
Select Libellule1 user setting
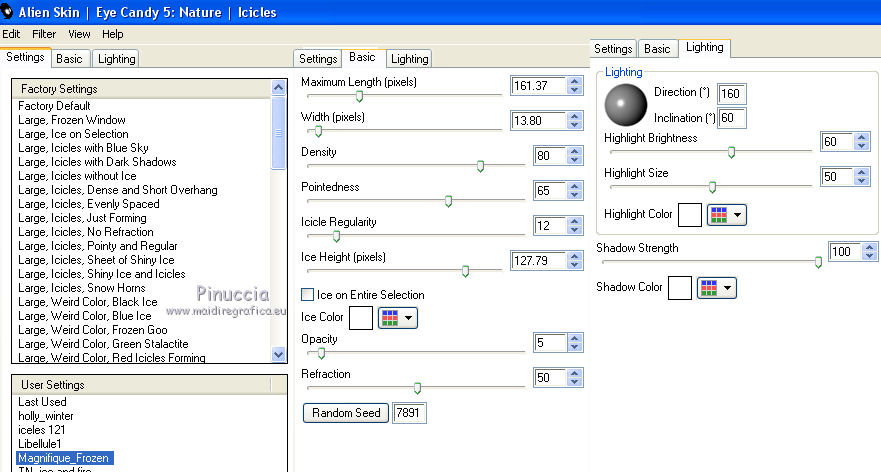[40, 444]
